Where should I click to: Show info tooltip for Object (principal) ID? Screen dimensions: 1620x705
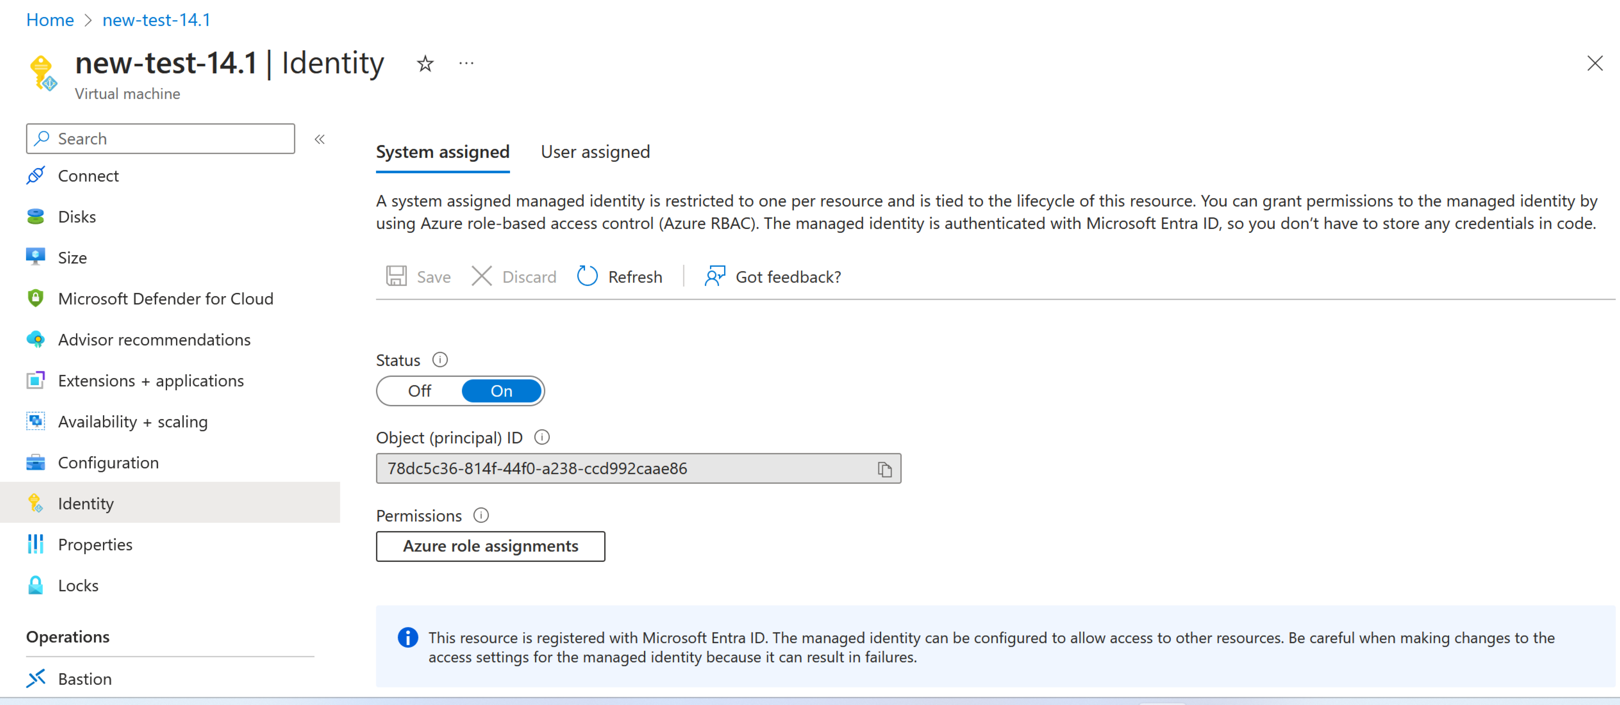pos(542,437)
